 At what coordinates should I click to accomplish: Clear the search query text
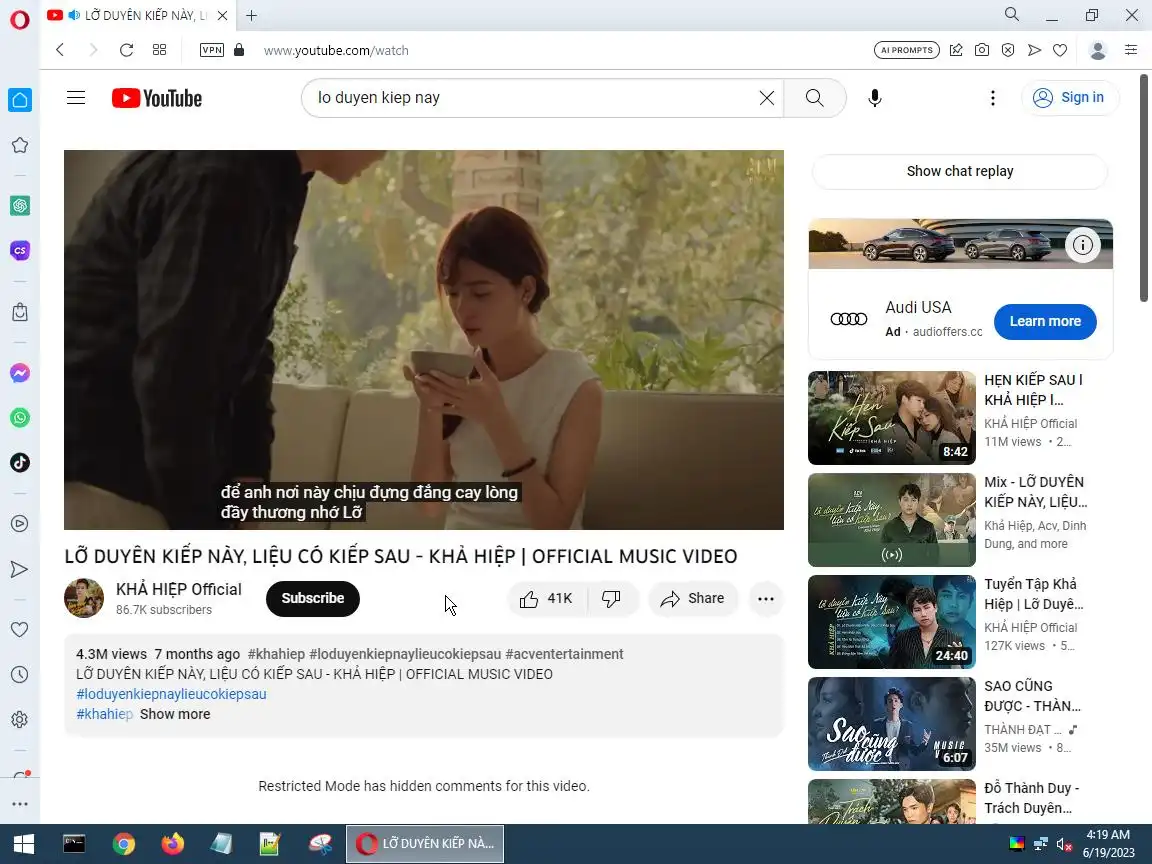[x=766, y=98]
